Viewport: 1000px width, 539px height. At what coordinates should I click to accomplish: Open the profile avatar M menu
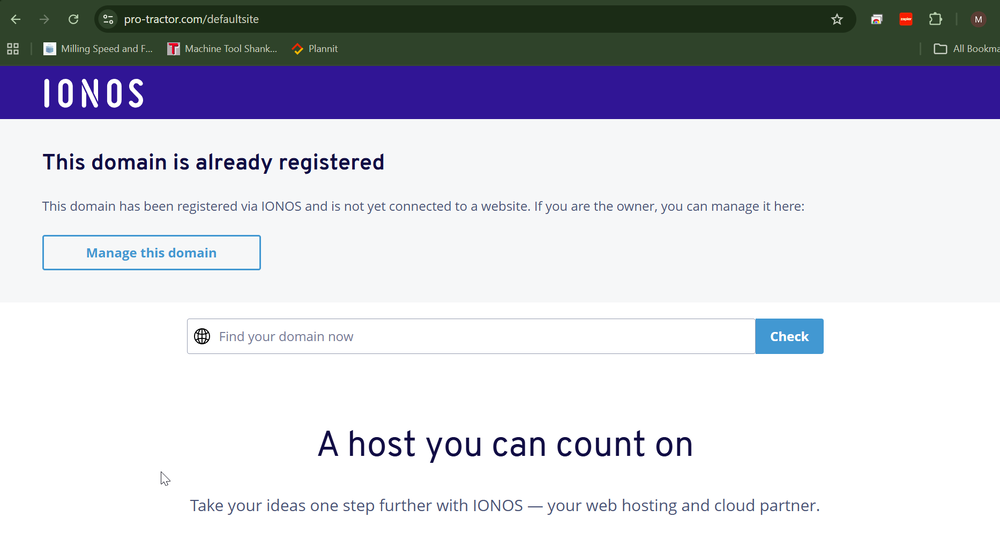978,19
